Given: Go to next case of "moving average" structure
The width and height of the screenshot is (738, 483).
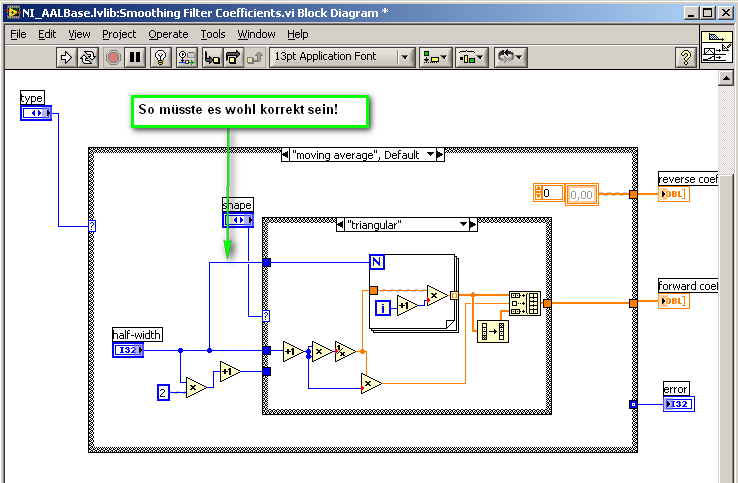Looking at the screenshot, I should 440,154.
